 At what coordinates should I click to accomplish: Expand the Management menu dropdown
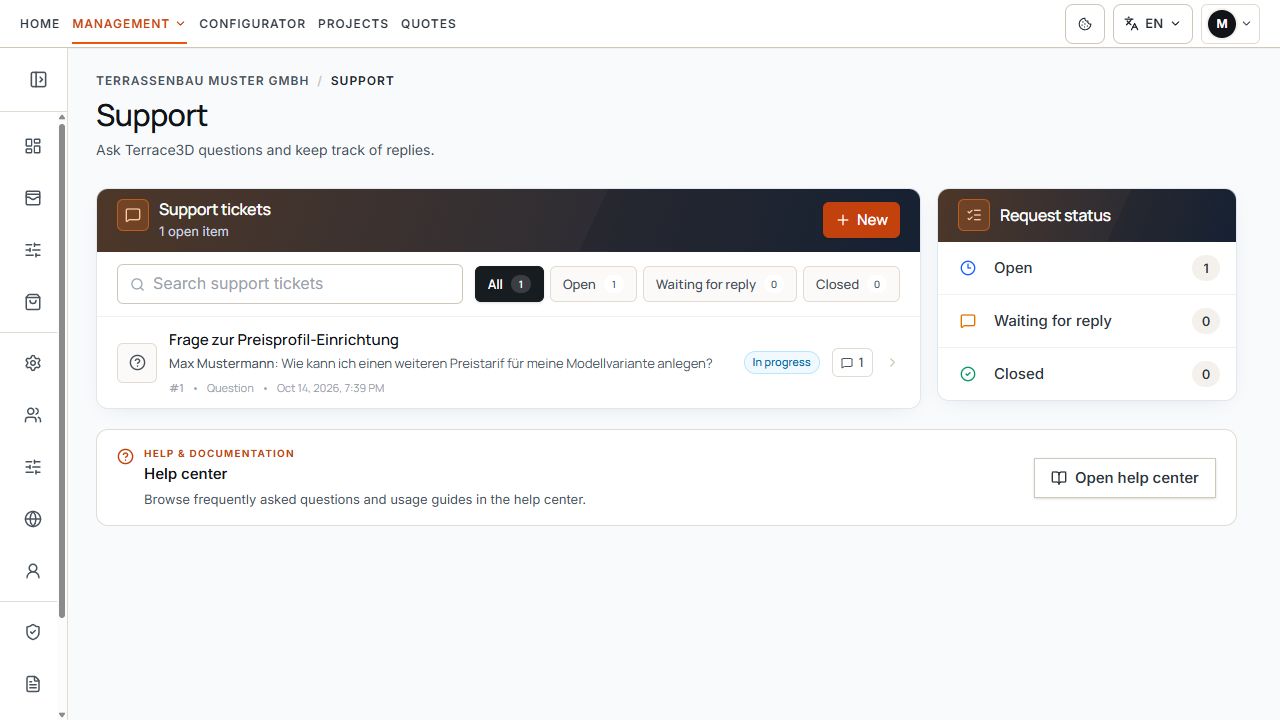(129, 23)
